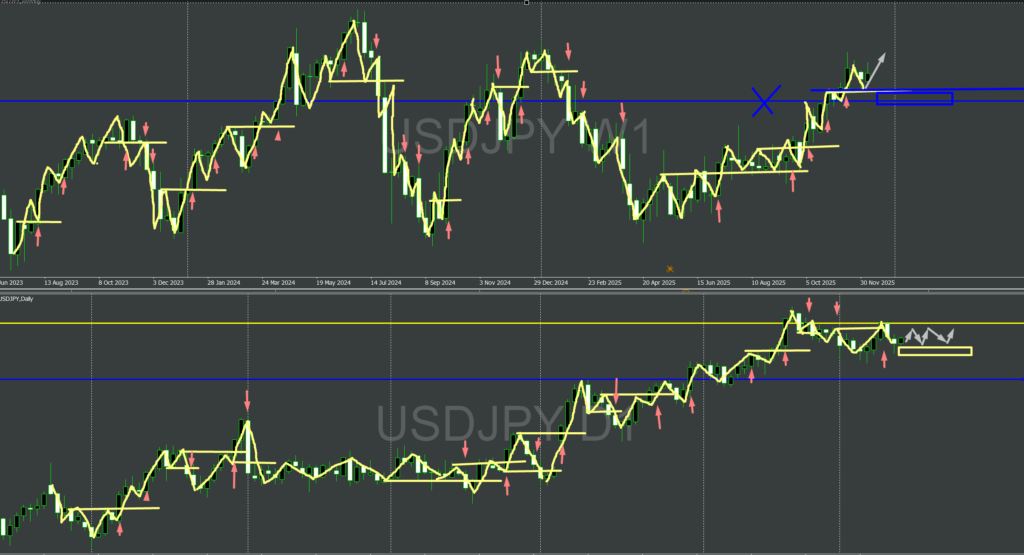Click the small orange marker above the weekly date axis
Screen dimensions: 1024x555
670,268
